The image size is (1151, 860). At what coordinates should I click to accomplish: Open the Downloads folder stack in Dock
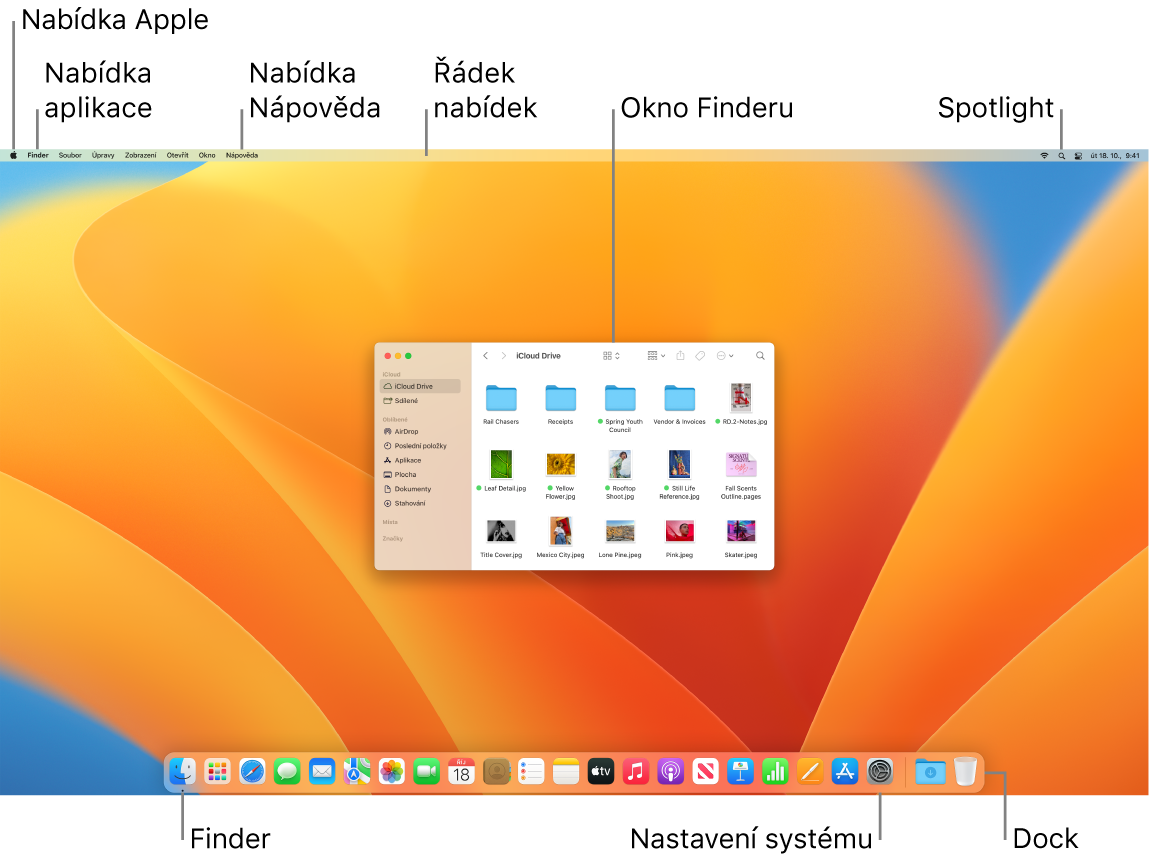click(930, 771)
